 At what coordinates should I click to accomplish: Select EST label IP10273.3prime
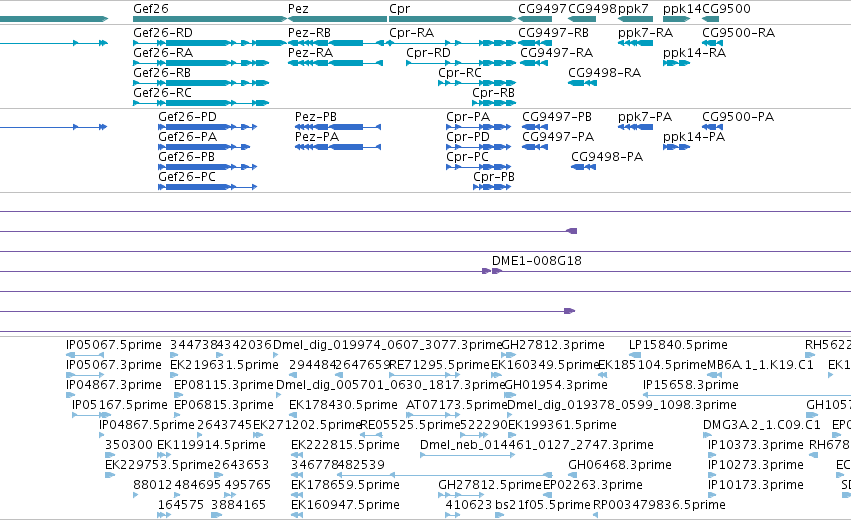click(755, 465)
